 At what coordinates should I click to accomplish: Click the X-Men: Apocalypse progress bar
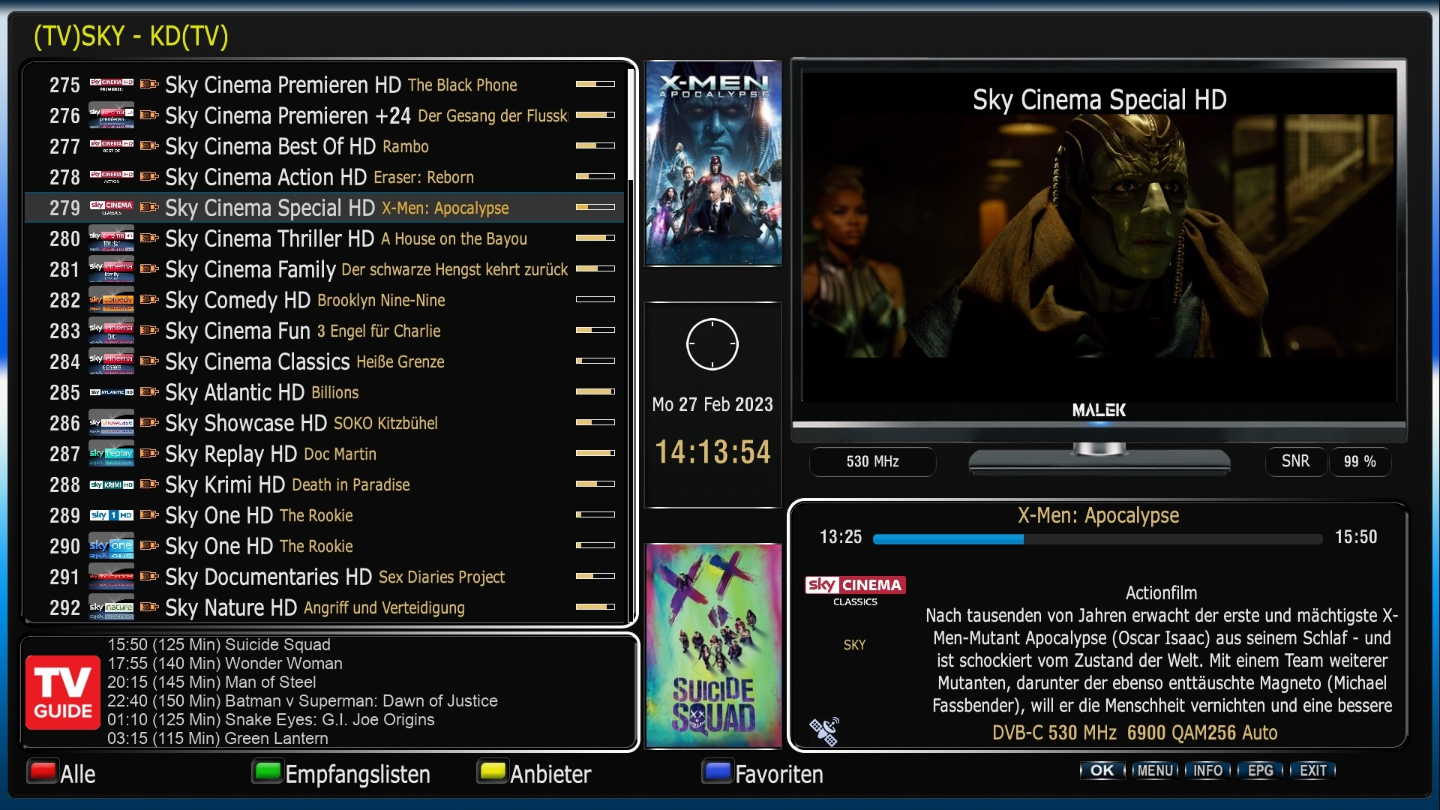pos(1097,539)
